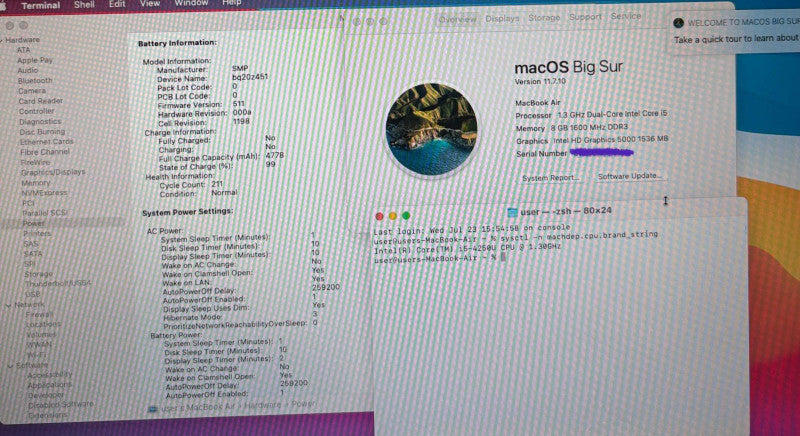Select Storage in the Hardware sidebar list

coord(39,274)
